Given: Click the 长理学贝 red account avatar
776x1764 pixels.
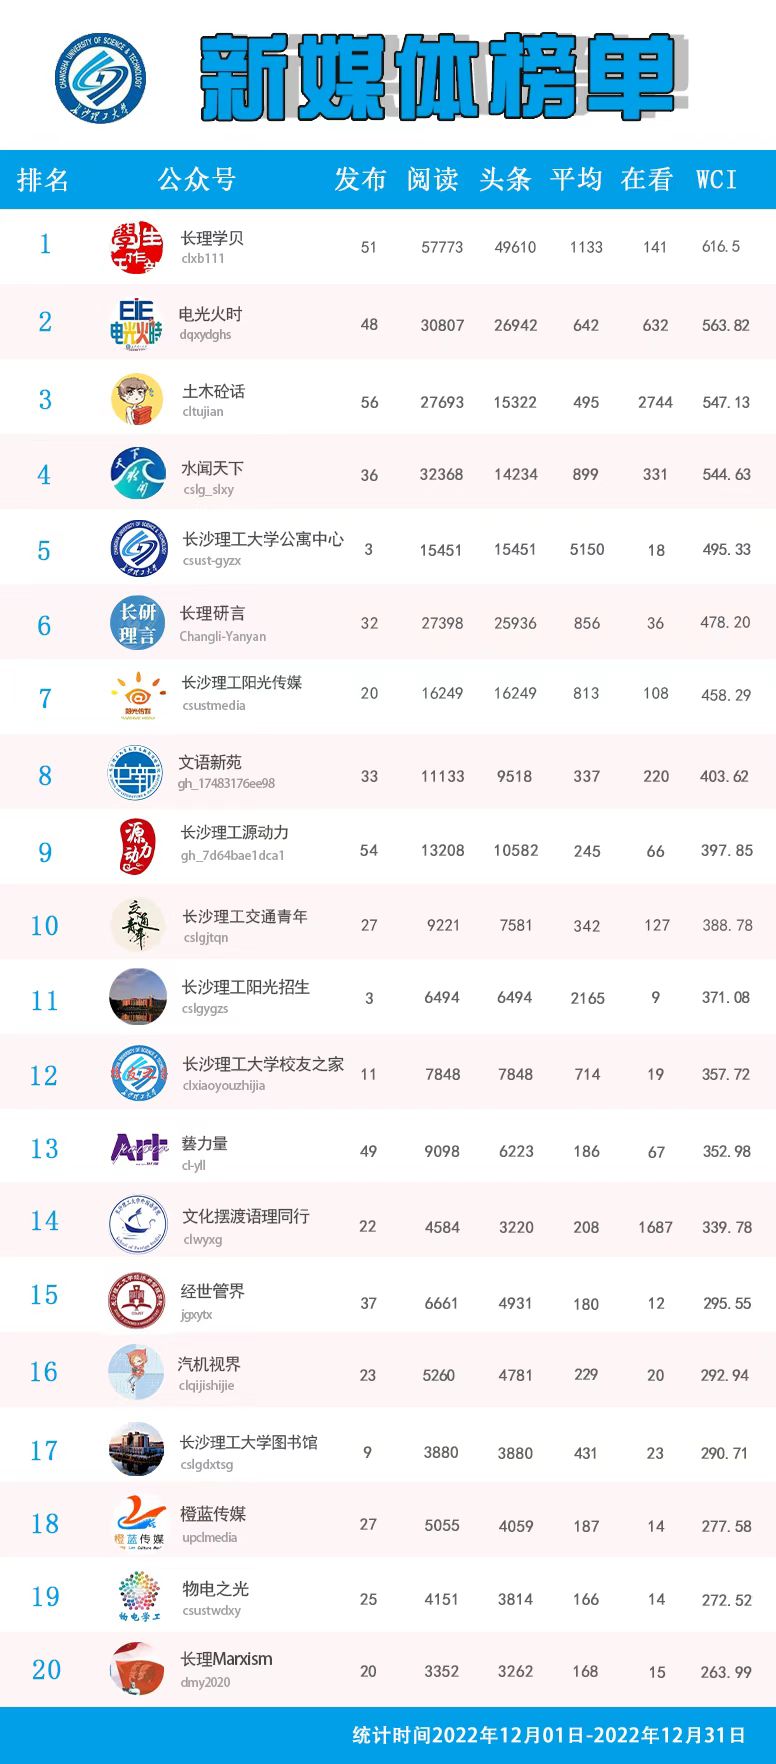Looking at the screenshot, I should coord(137,246).
